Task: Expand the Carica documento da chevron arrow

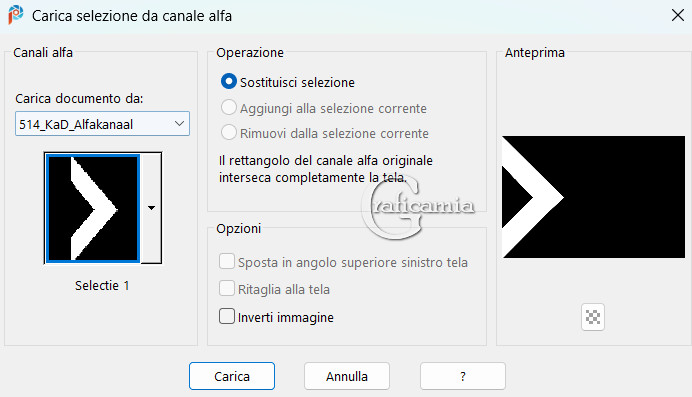Action: 179,124
